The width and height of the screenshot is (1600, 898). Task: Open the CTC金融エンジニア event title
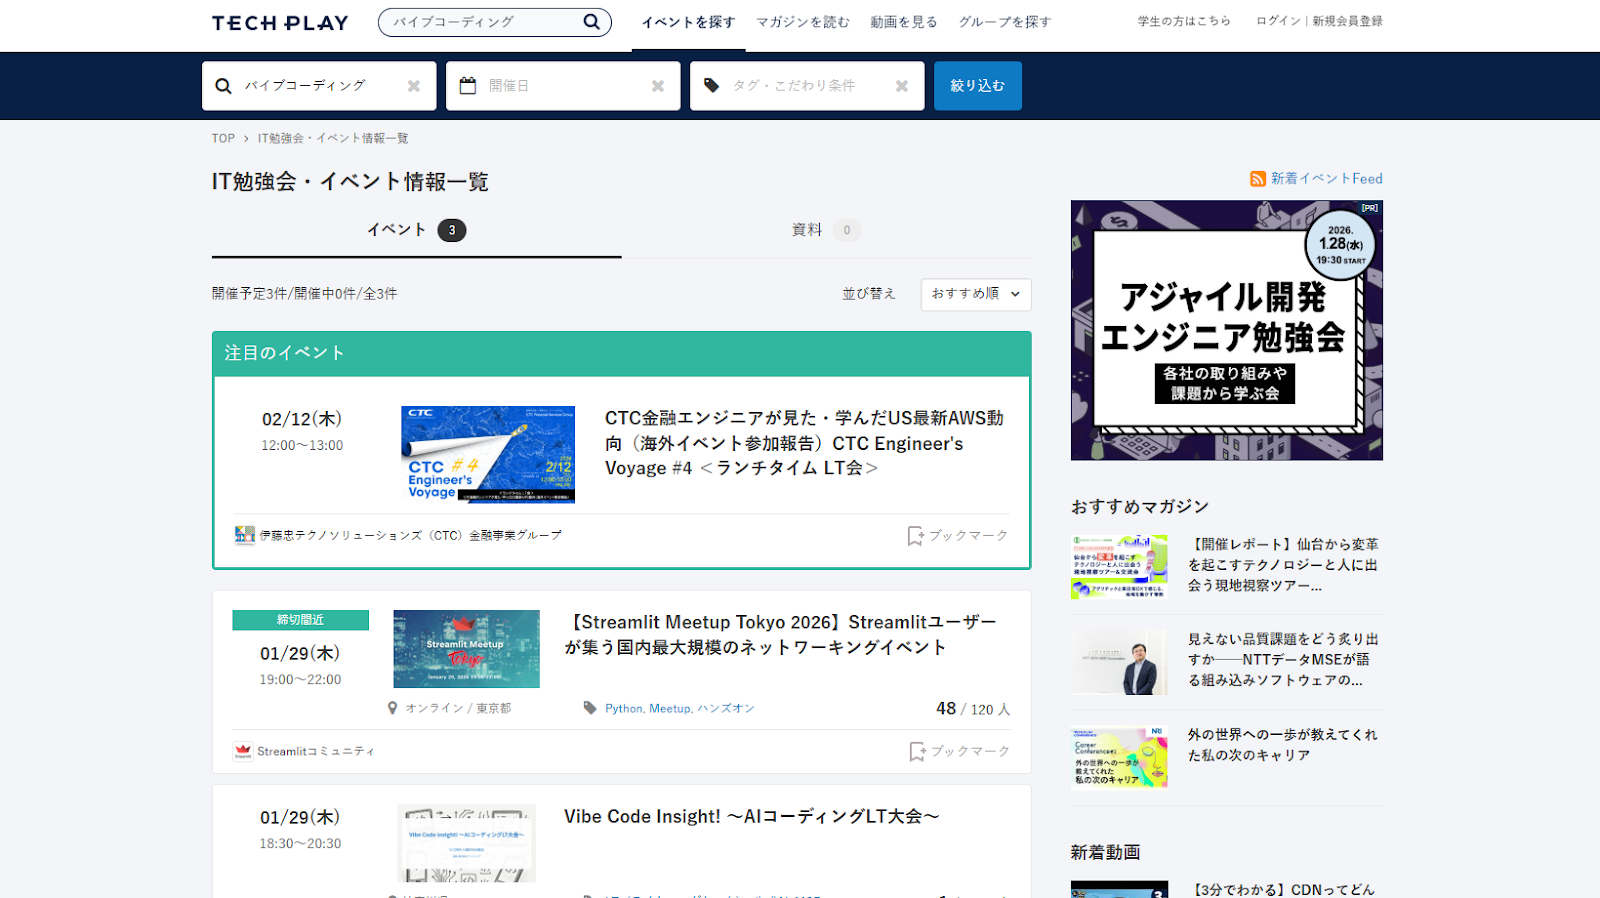(x=804, y=443)
